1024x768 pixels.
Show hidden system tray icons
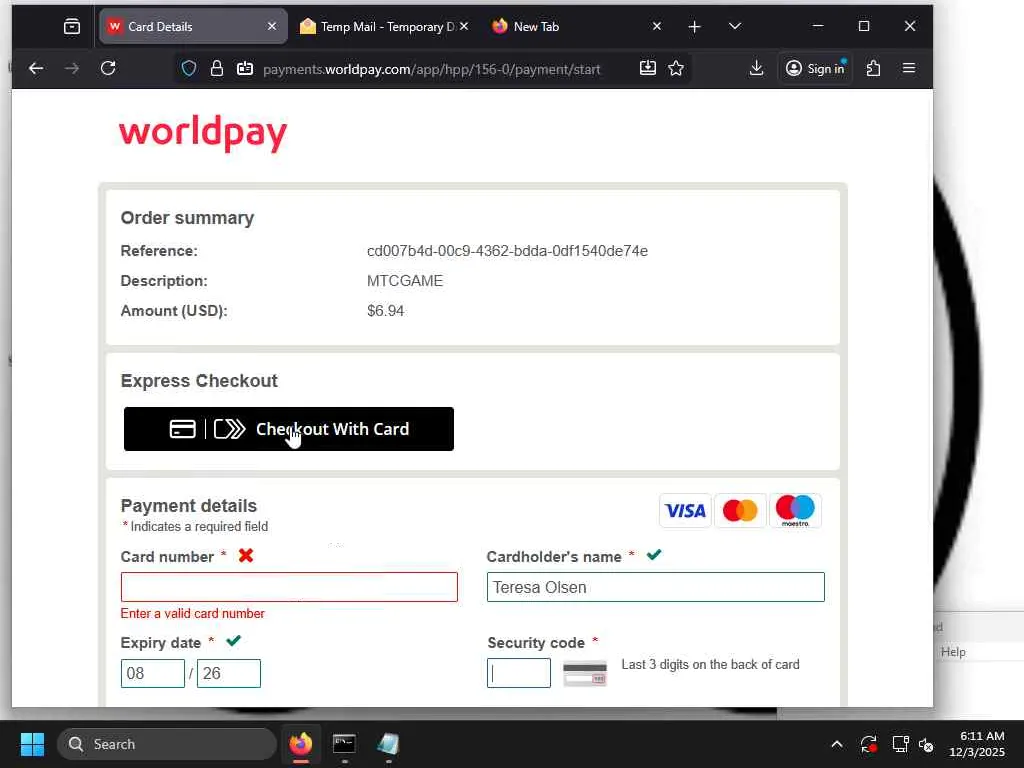point(837,744)
